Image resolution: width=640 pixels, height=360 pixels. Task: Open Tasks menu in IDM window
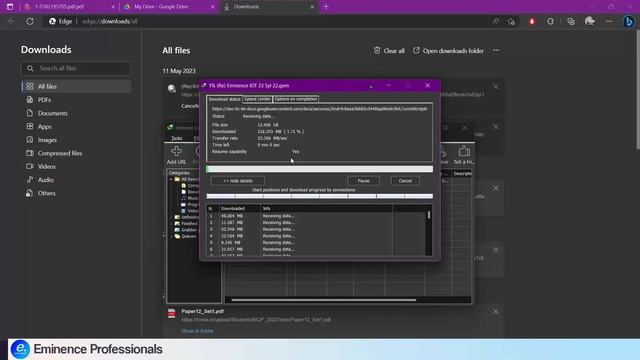pyautogui.click(x=177, y=138)
